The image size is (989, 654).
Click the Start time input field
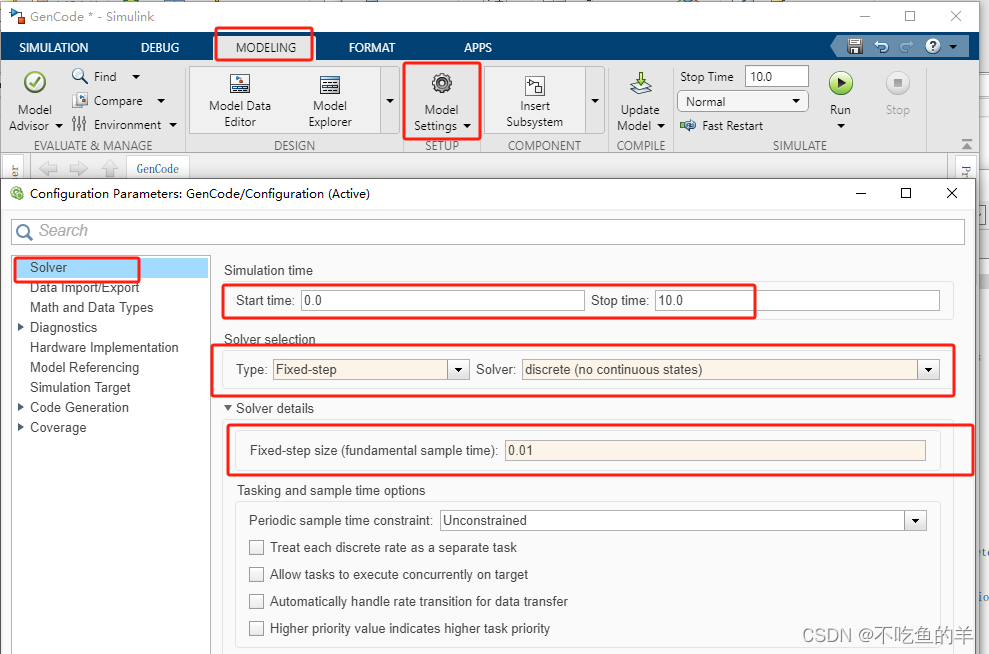coord(443,300)
